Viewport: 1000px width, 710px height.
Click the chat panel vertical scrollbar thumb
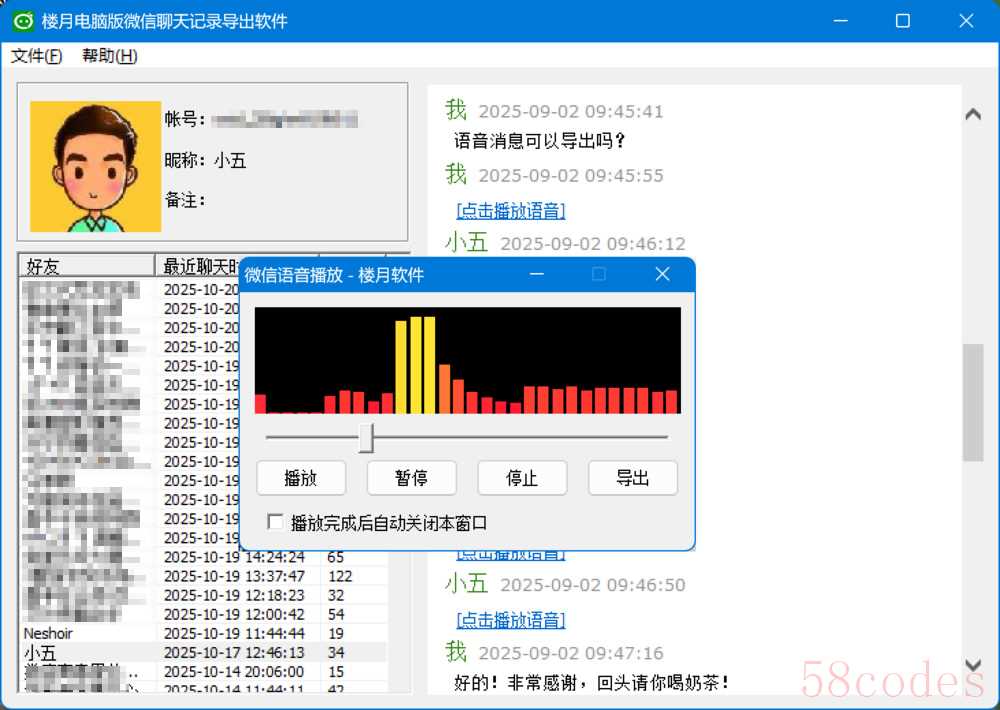[x=972, y=402]
